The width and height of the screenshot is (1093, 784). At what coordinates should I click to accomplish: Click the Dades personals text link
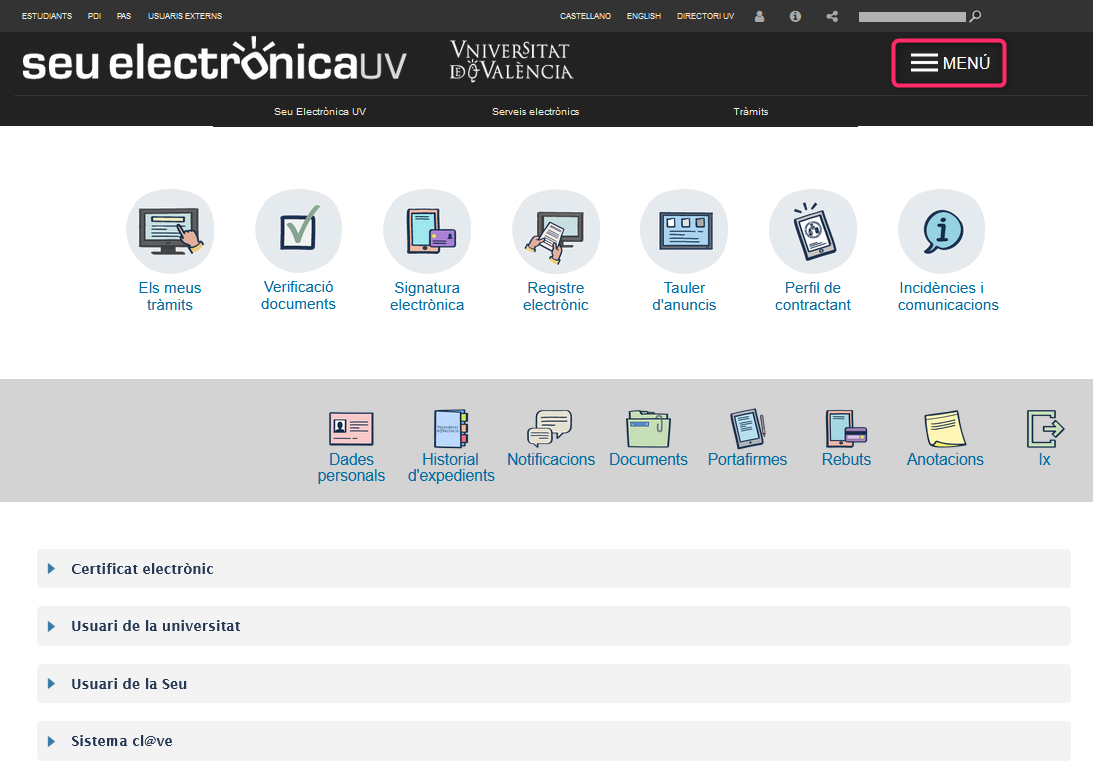[x=351, y=468]
